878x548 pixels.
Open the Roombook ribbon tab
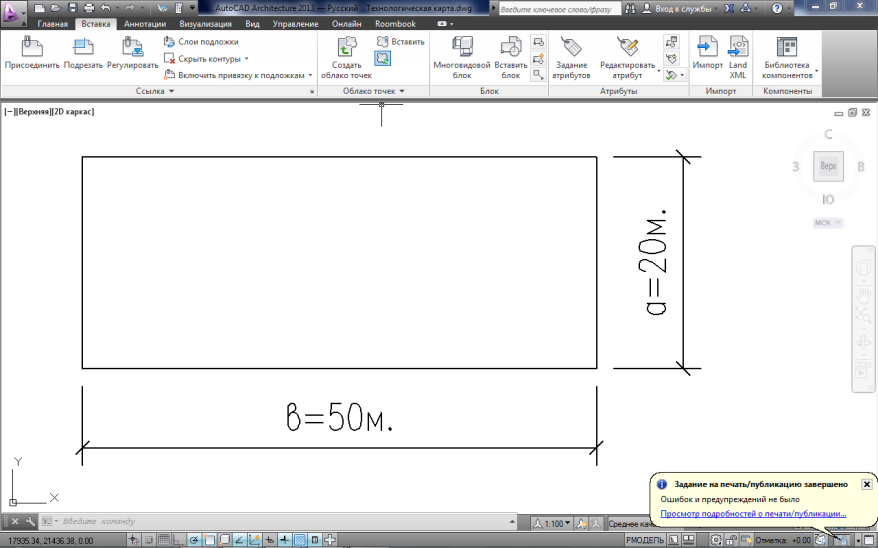[395, 24]
